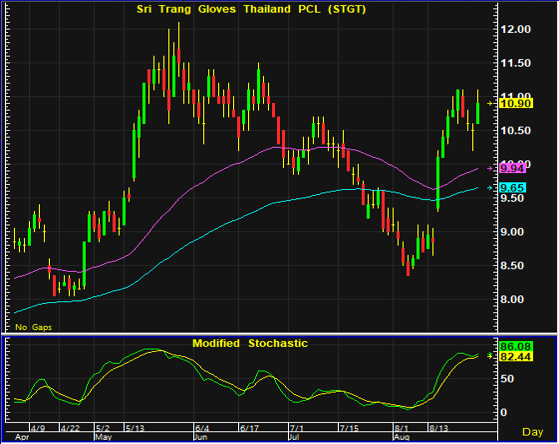Click the 6/4 date marker
559x444 pixels.
[202, 428]
